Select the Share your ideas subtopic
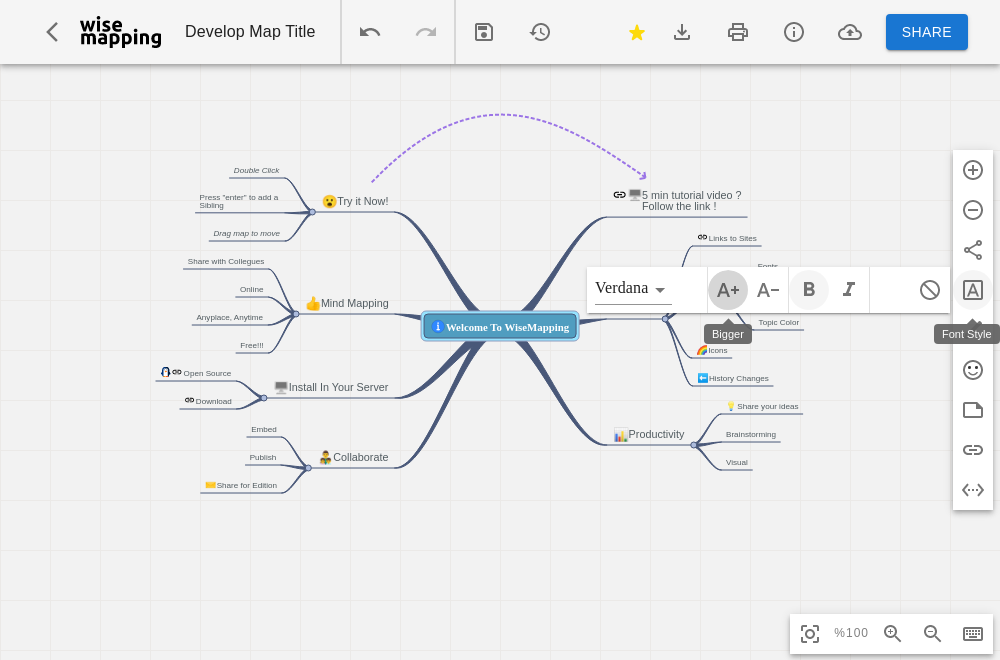This screenshot has width=1000, height=660. pos(762,406)
